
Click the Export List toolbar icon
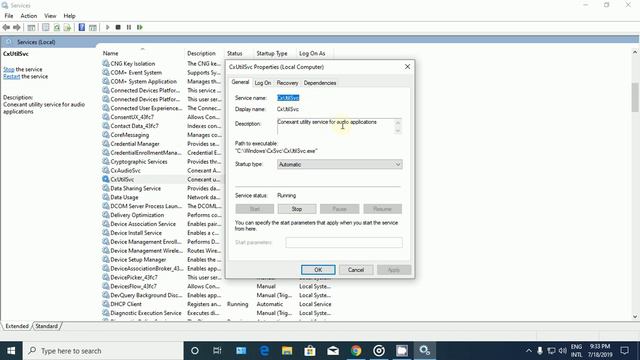click(67, 27)
